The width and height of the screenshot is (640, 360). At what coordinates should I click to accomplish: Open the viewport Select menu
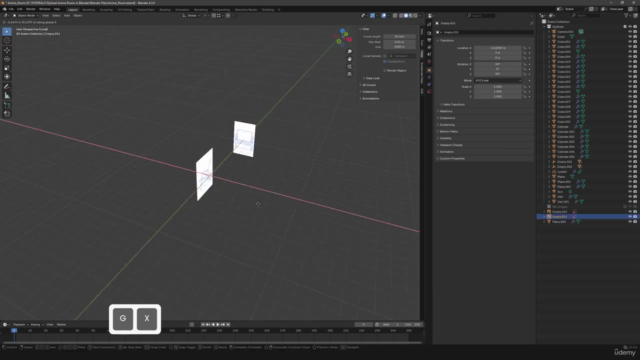click(x=56, y=16)
